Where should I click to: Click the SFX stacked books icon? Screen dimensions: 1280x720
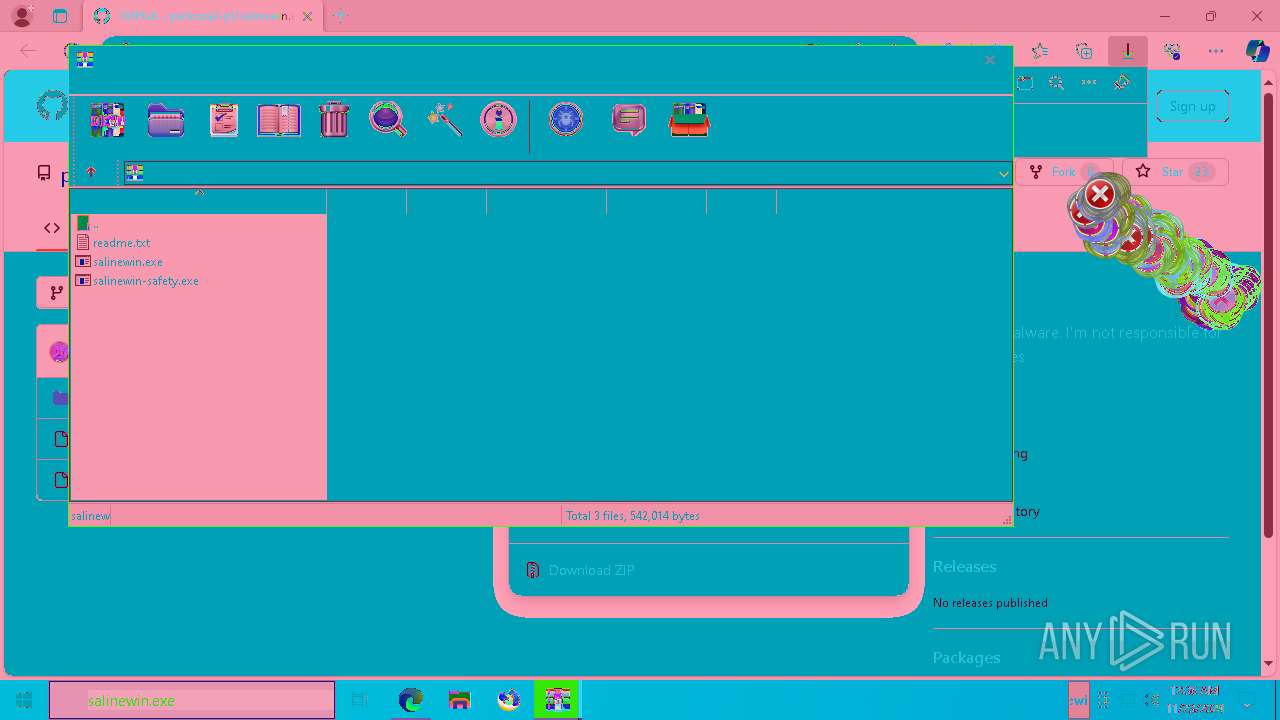click(689, 120)
